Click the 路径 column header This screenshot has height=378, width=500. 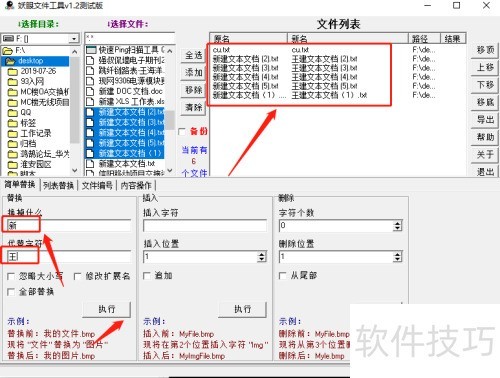[424, 39]
